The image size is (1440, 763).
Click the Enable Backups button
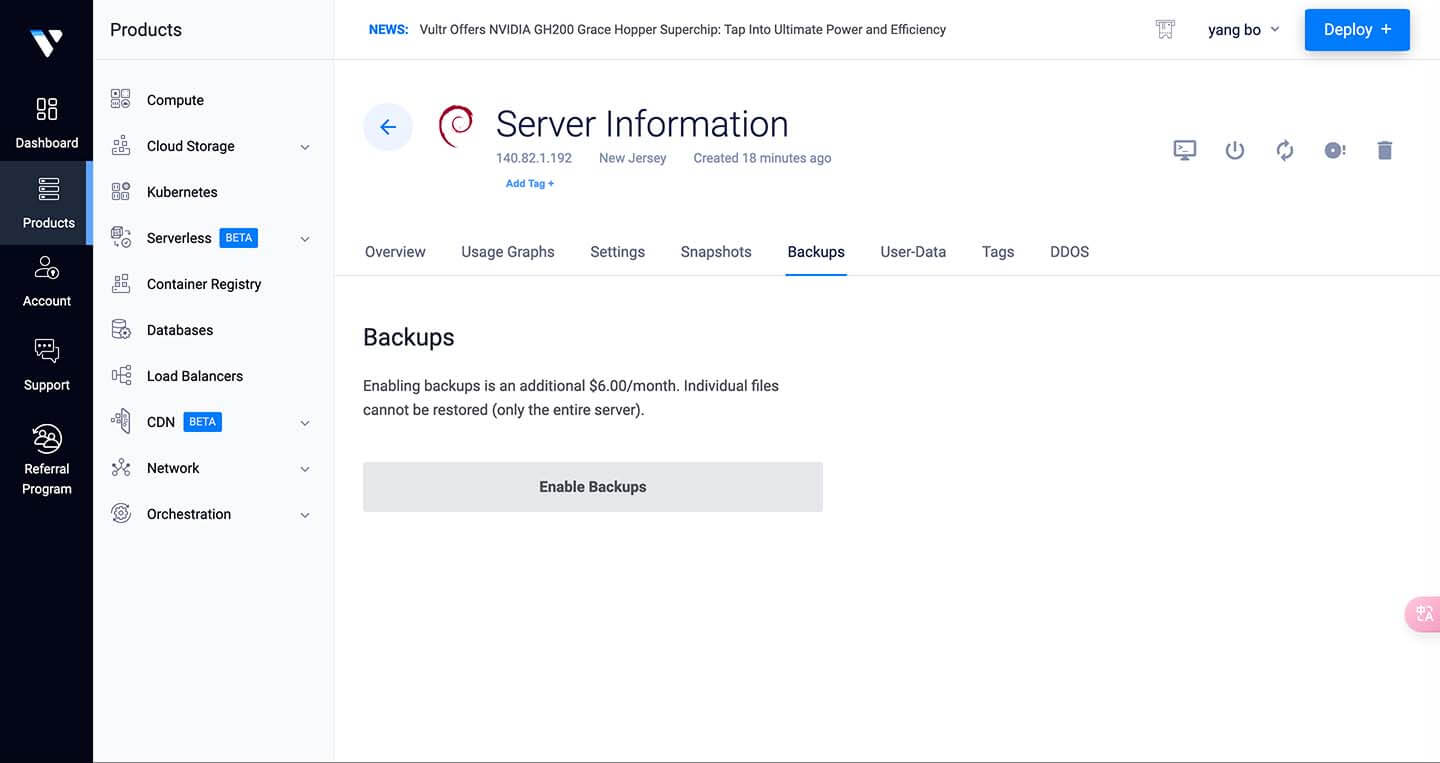click(x=593, y=487)
